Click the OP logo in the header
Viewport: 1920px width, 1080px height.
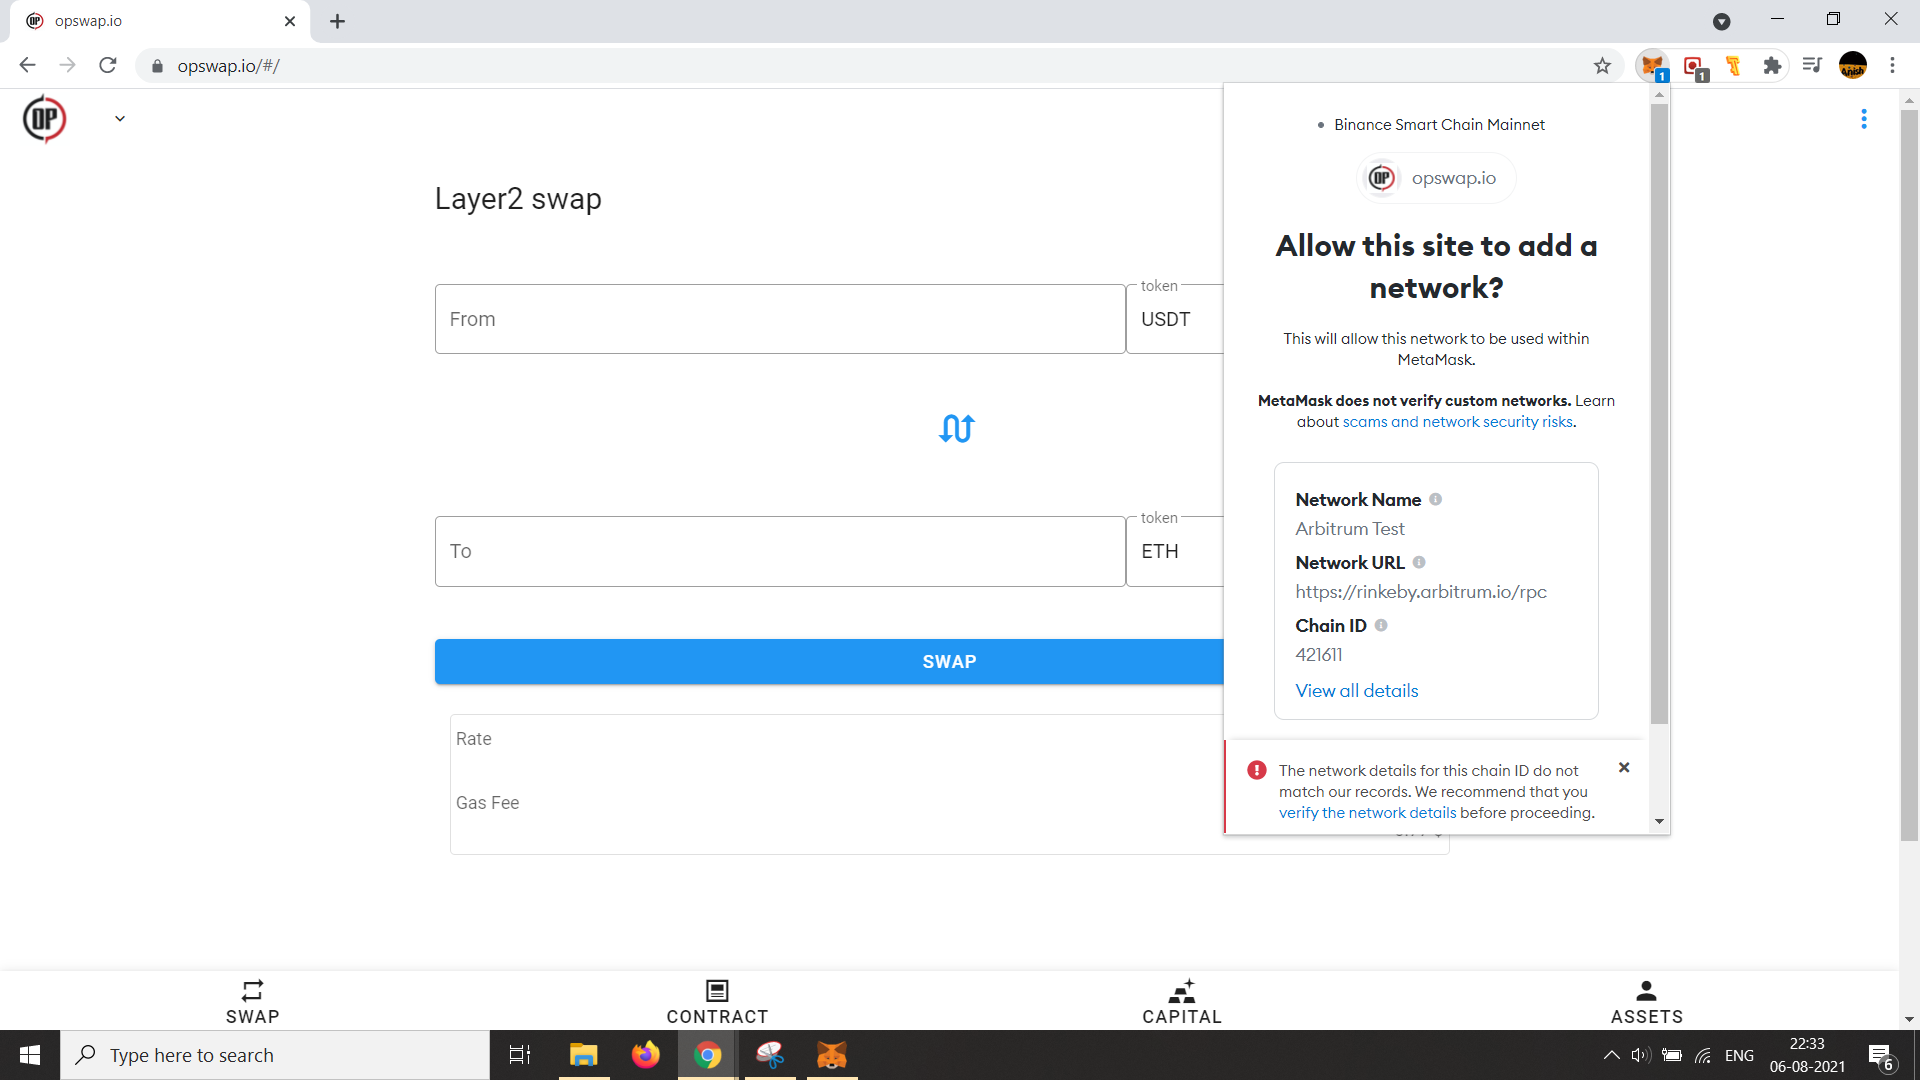44,119
